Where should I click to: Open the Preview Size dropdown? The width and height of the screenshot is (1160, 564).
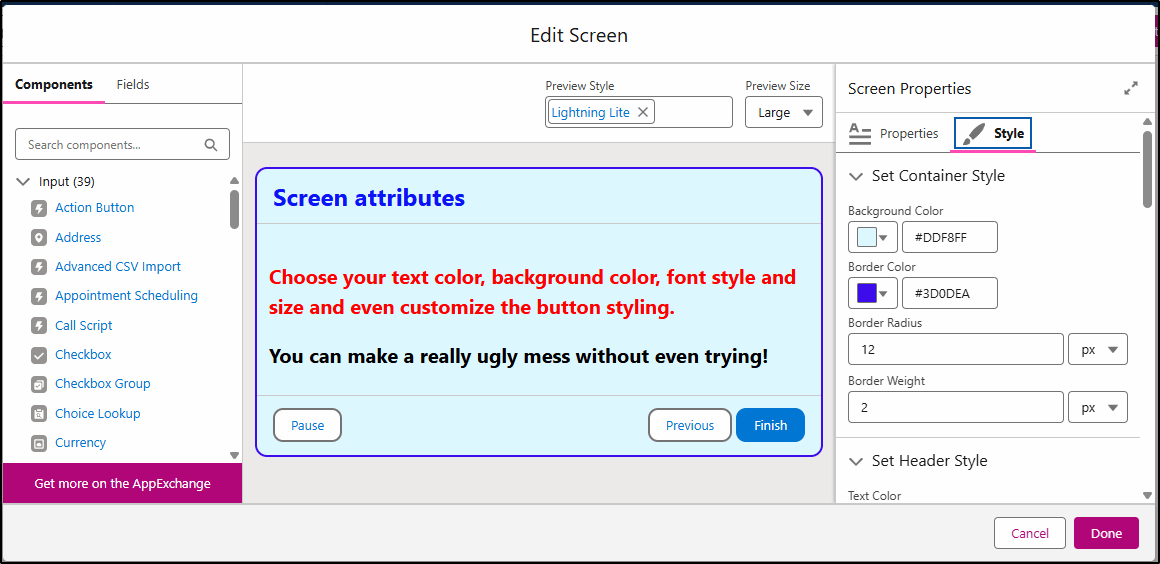pos(783,113)
